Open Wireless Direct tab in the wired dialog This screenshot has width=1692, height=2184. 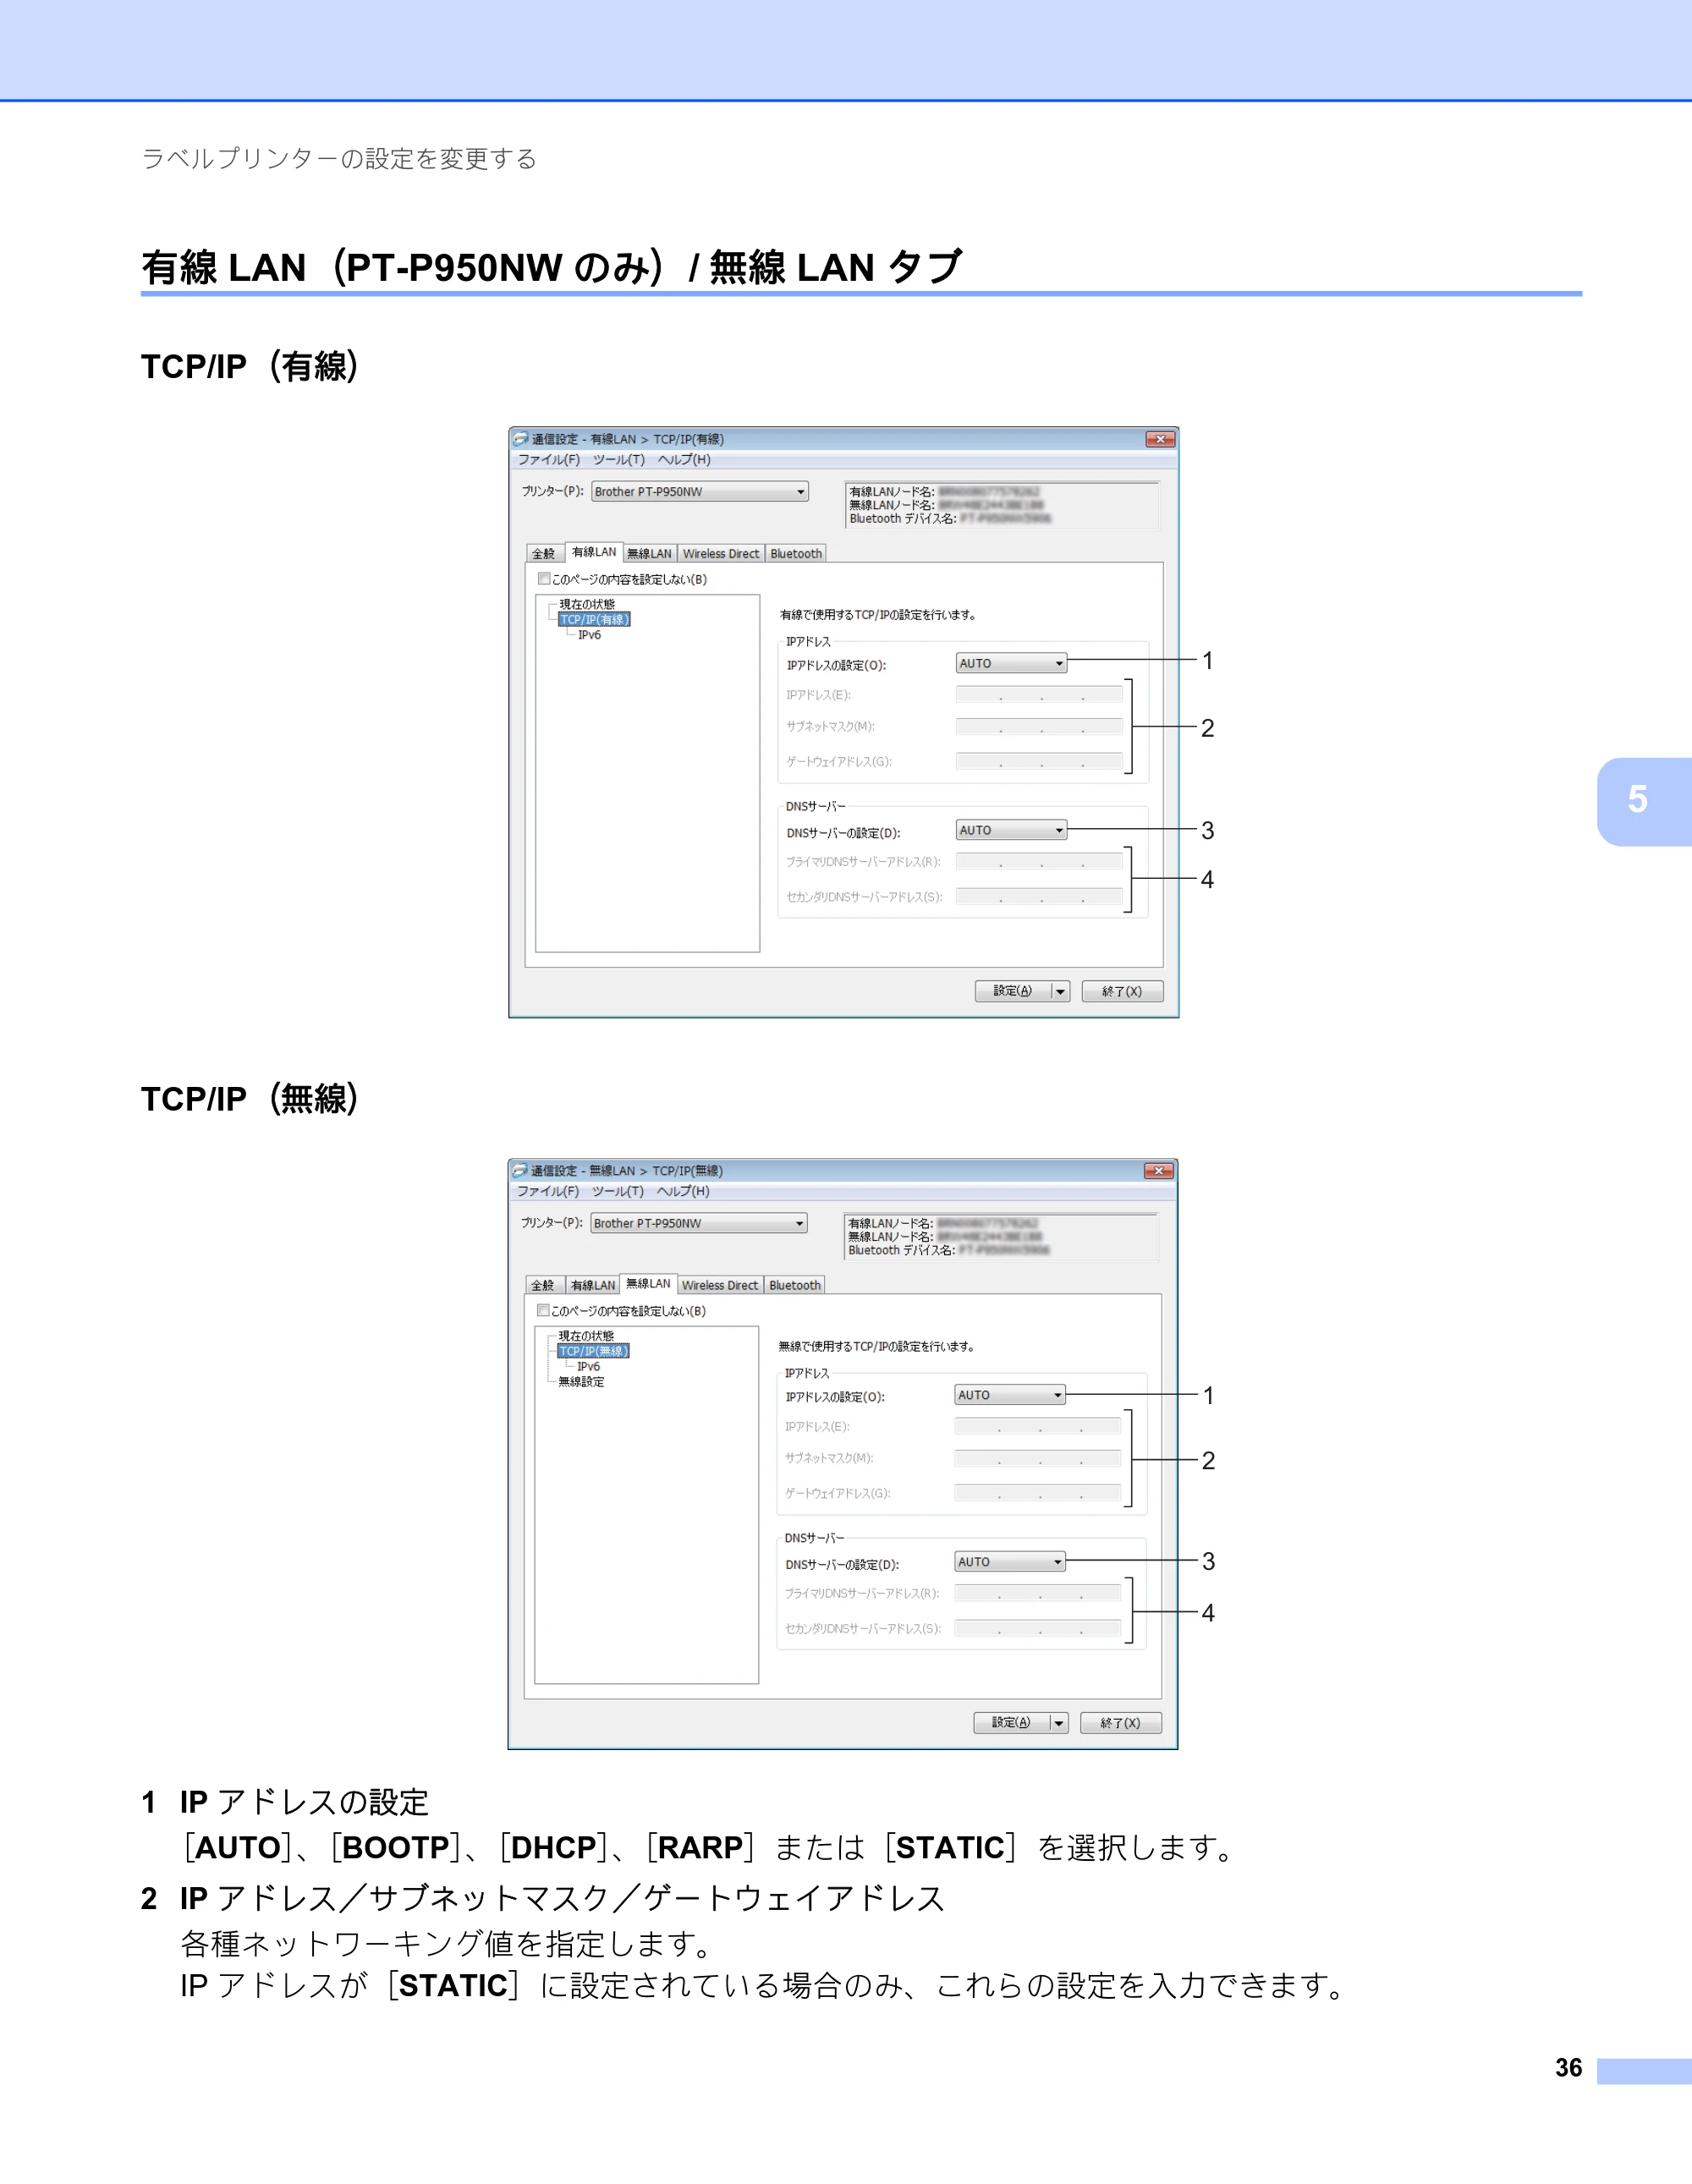point(721,554)
